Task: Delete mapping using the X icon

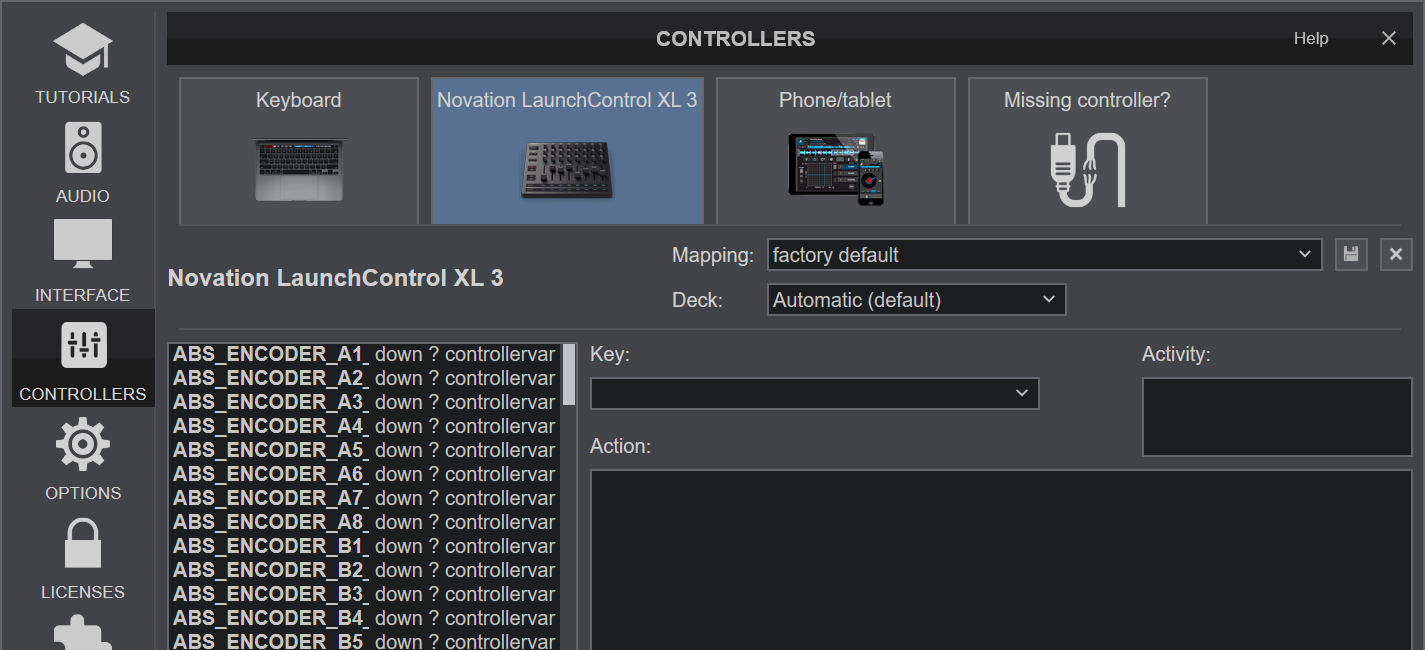Action: tap(1396, 255)
